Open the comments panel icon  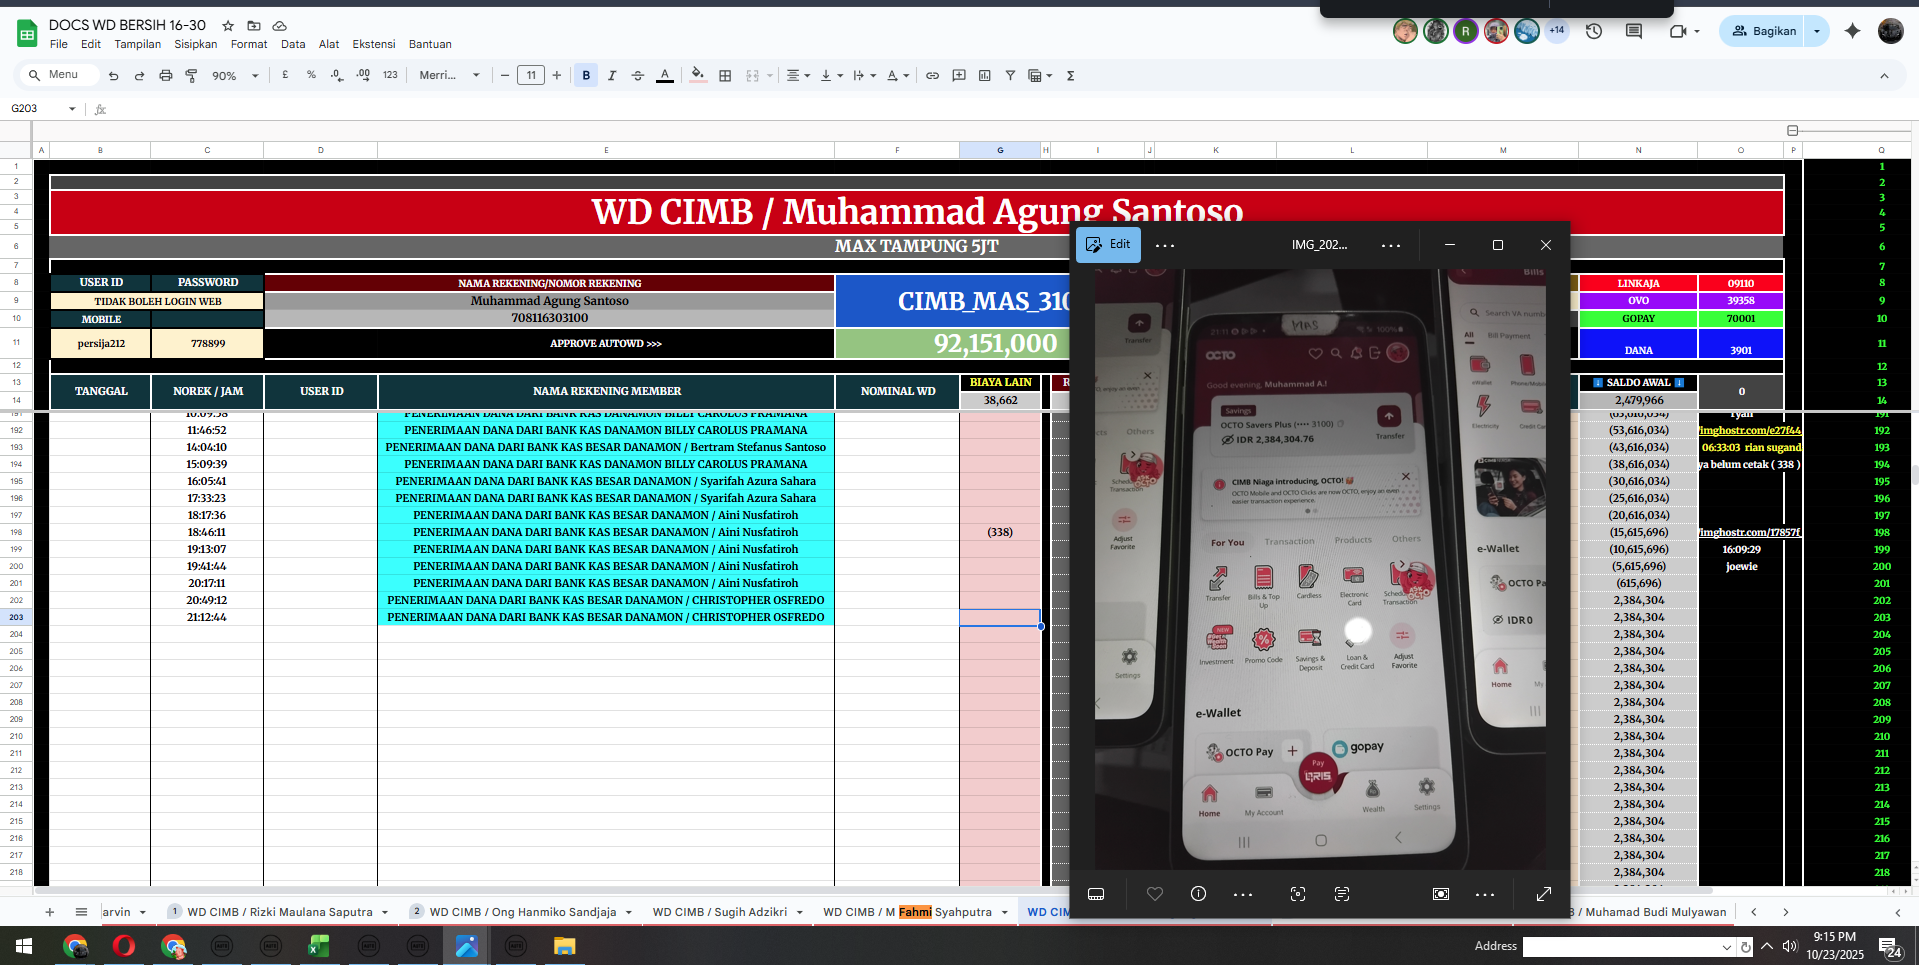pyautogui.click(x=1634, y=31)
